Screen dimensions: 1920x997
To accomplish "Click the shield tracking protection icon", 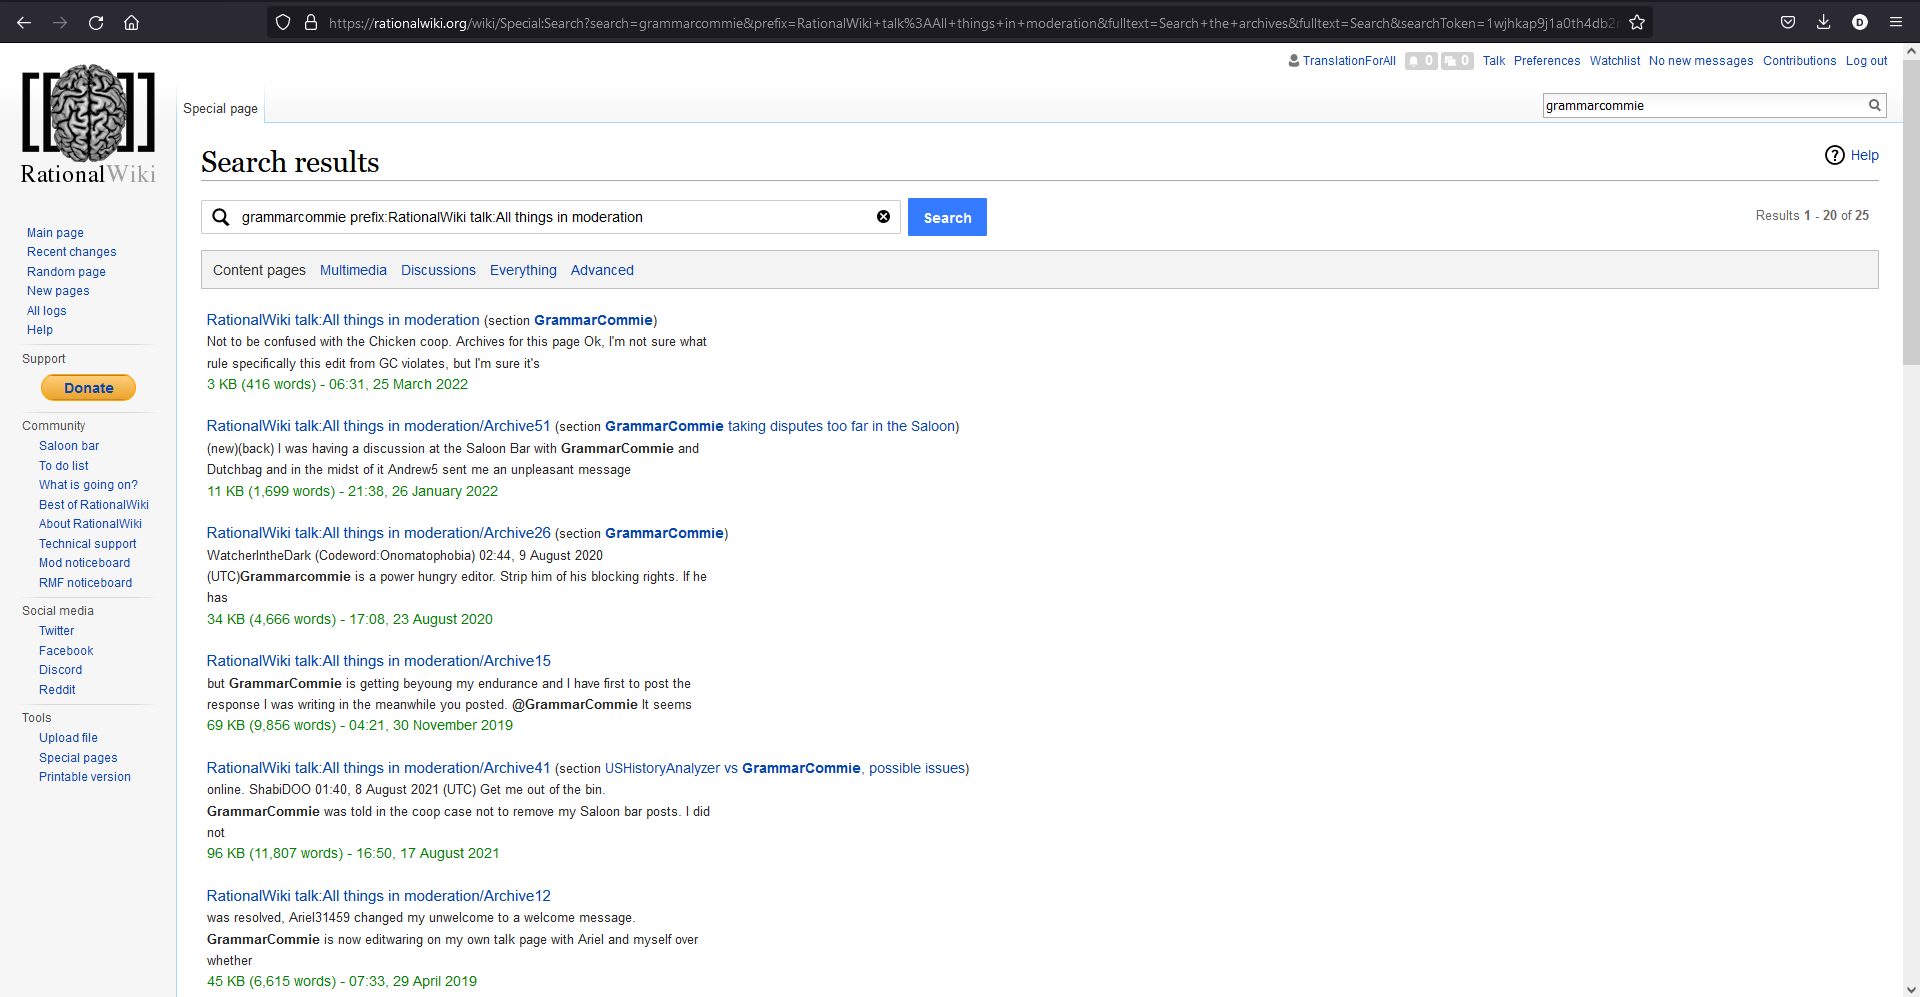I will pos(283,22).
